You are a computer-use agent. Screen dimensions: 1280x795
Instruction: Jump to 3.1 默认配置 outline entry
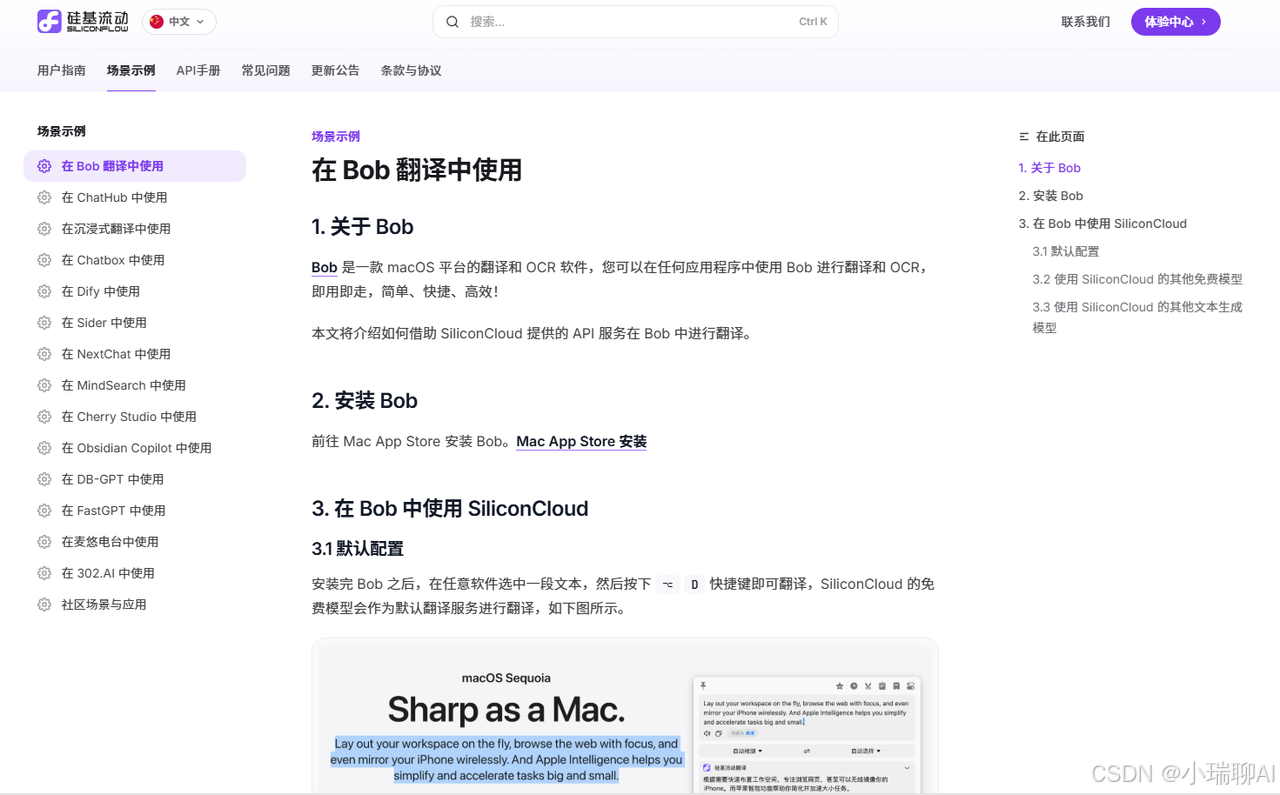pos(1065,252)
